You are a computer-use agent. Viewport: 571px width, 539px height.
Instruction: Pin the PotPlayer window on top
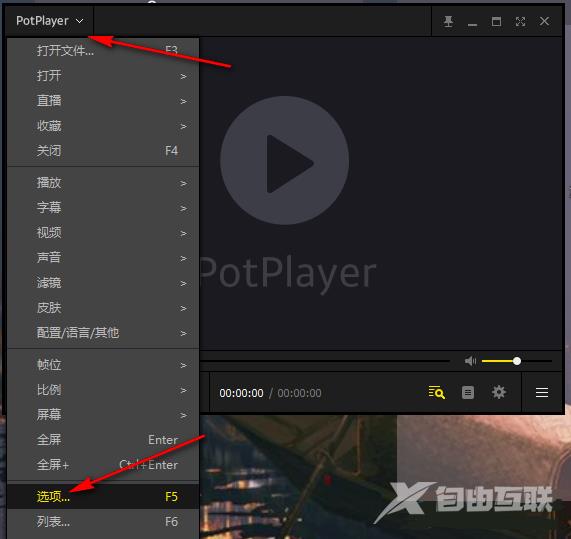point(448,21)
